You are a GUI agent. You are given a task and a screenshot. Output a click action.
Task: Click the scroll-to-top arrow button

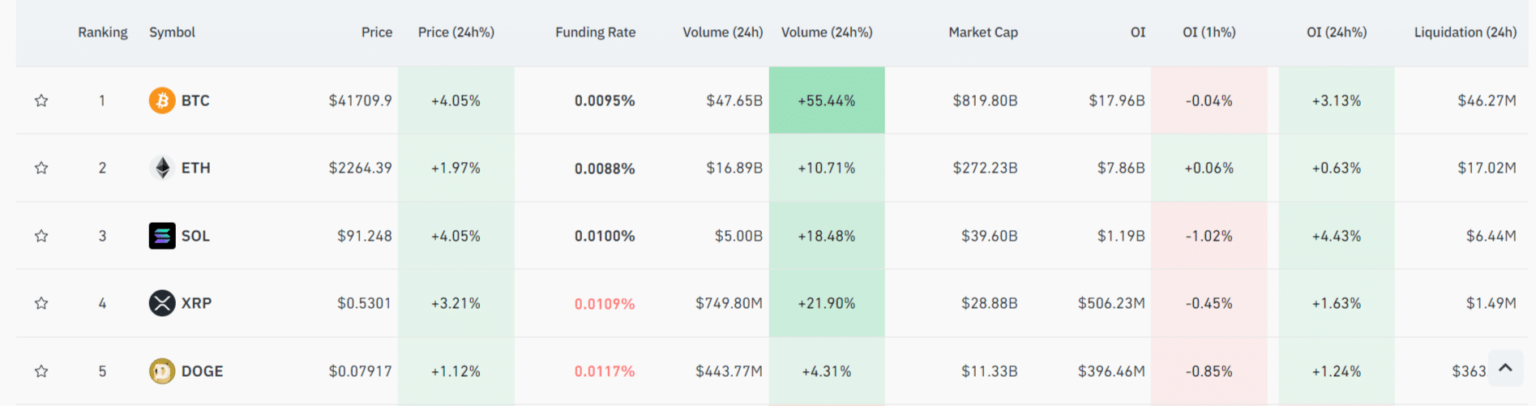[1504, 368]
